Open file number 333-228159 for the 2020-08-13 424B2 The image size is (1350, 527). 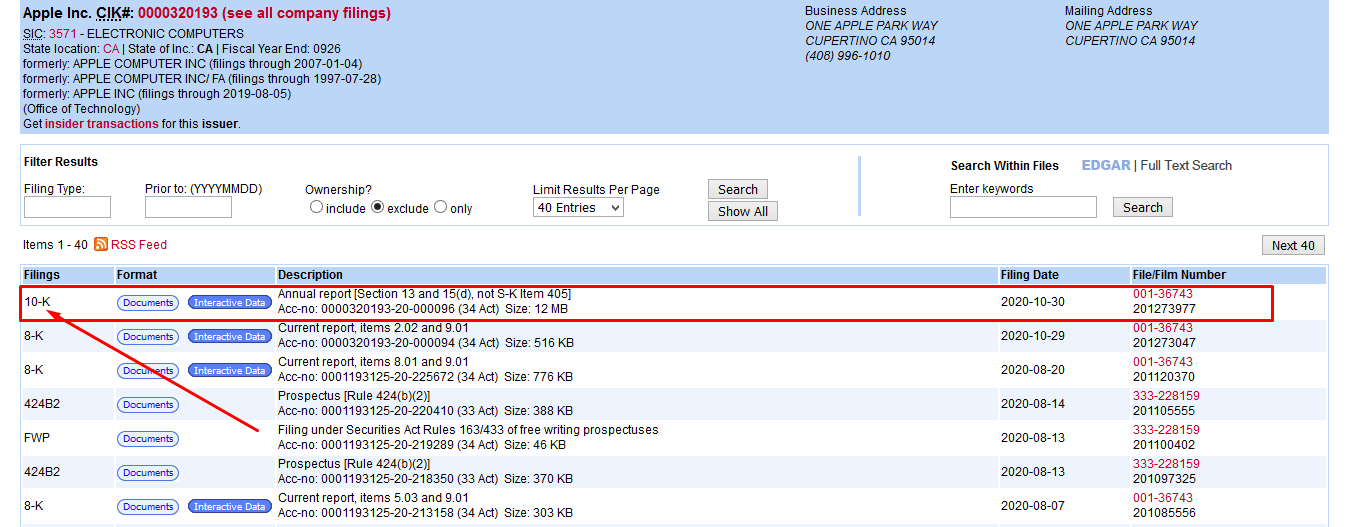click(1166, 464)
